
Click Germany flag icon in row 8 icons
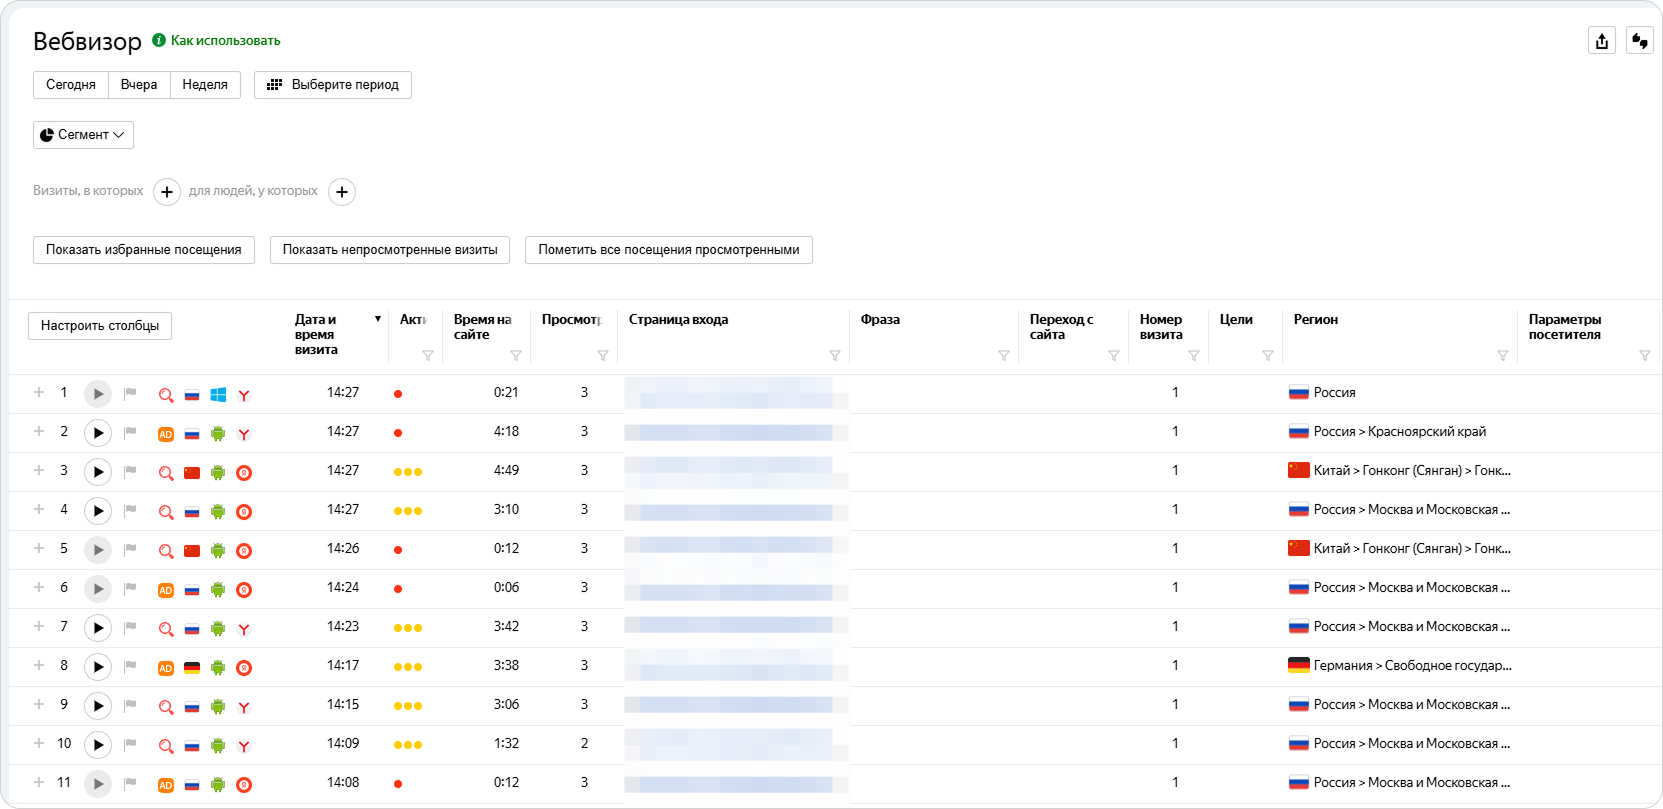[x=192, y=668]
